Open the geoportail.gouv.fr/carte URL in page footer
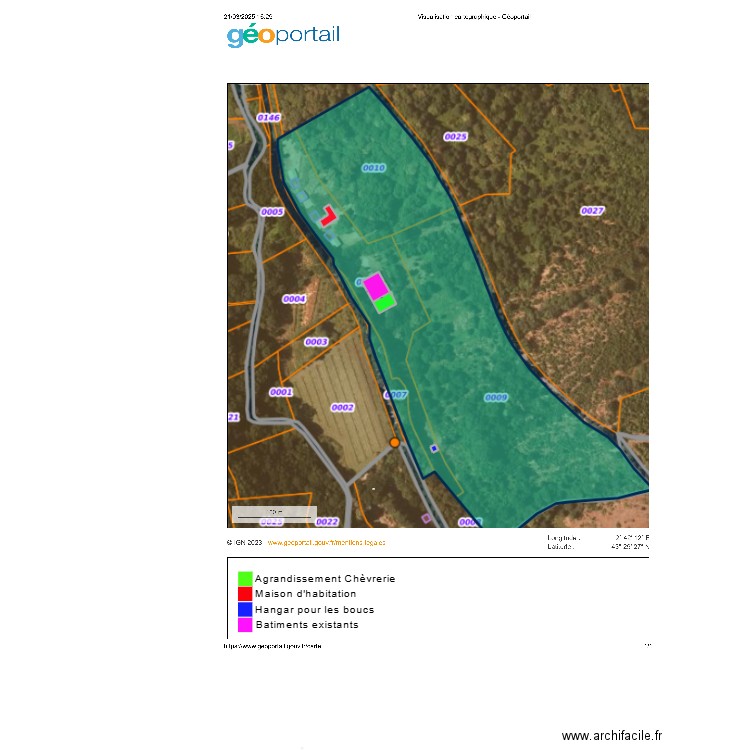The height and width of the screenshot is (750, 750). click(x=272, y=646)
